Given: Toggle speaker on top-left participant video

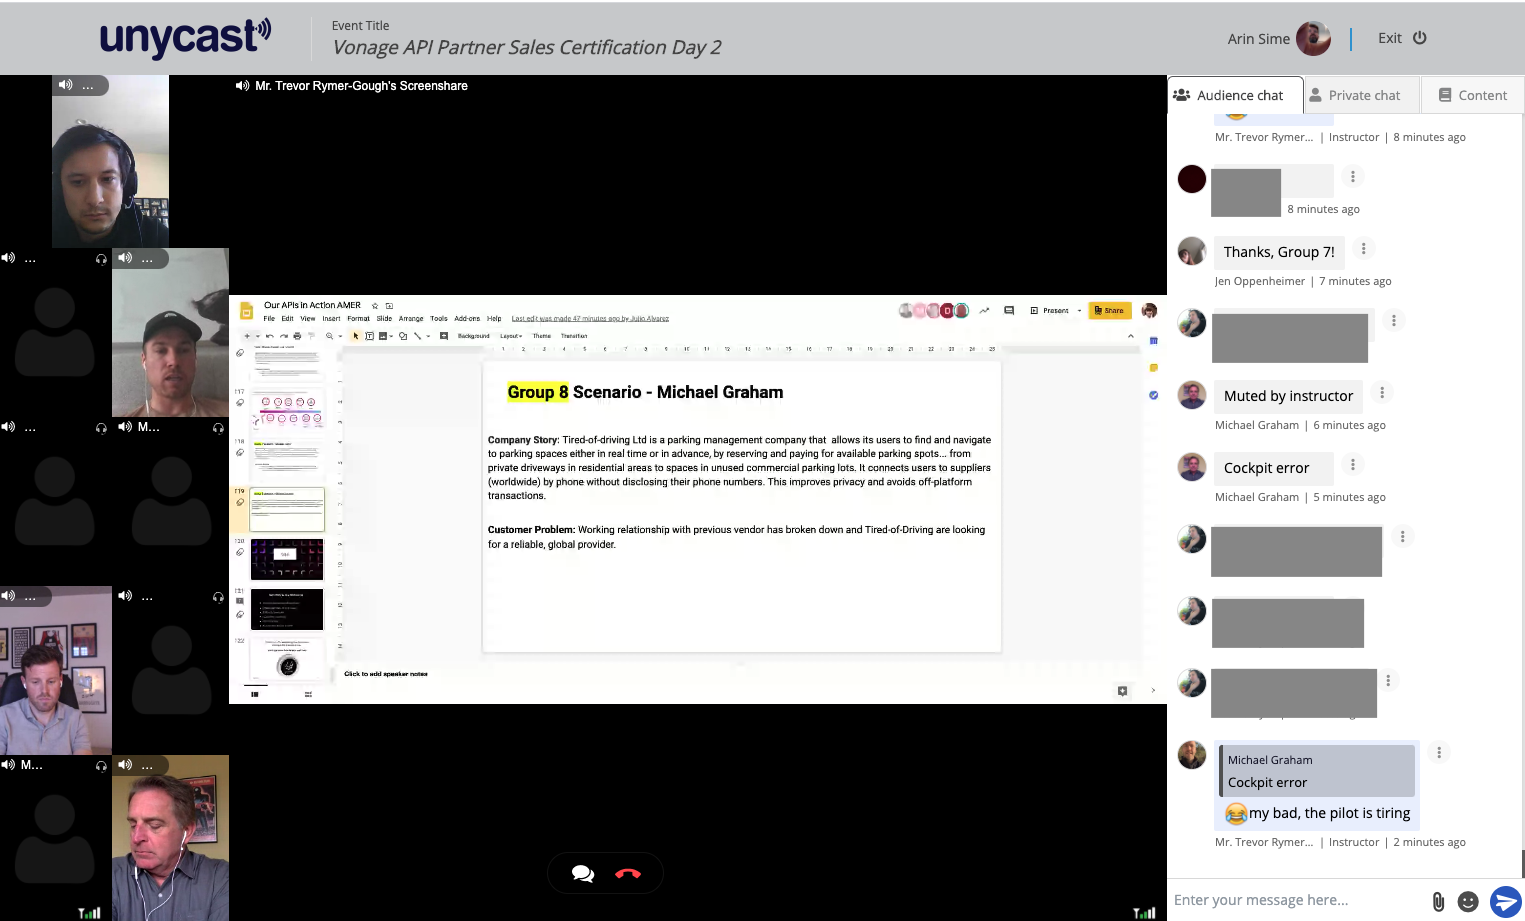Looking at the screenshot, I should coord(65,85).
